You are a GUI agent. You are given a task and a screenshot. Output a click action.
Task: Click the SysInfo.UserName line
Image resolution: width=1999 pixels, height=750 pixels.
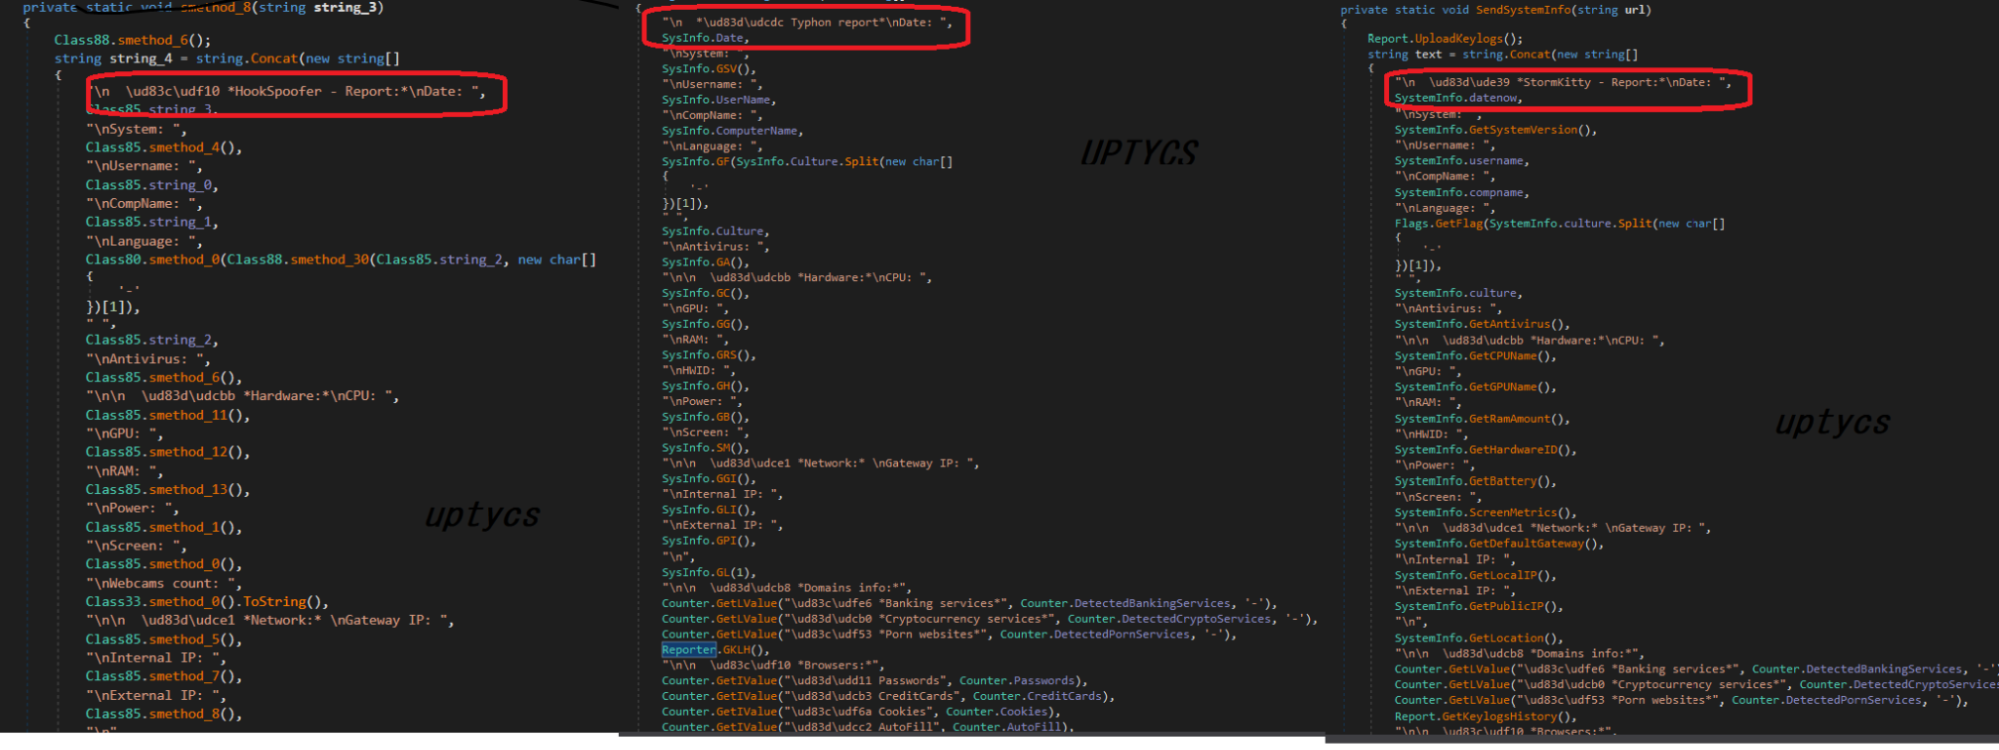(x=719, y=100)
